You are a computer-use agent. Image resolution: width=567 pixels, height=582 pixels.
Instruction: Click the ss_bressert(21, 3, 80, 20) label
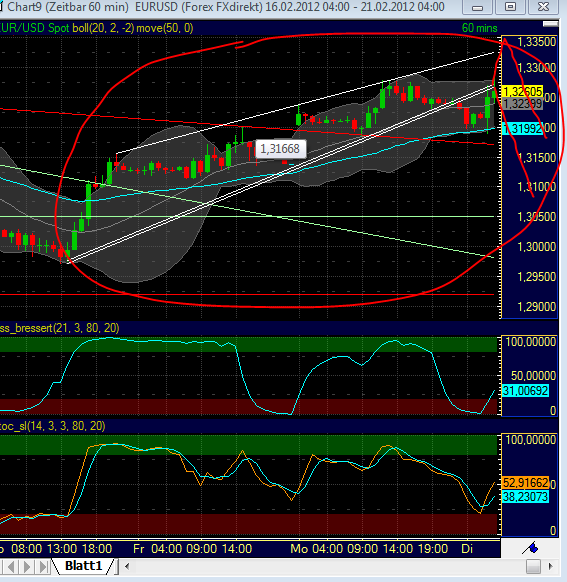click(59, 328)
